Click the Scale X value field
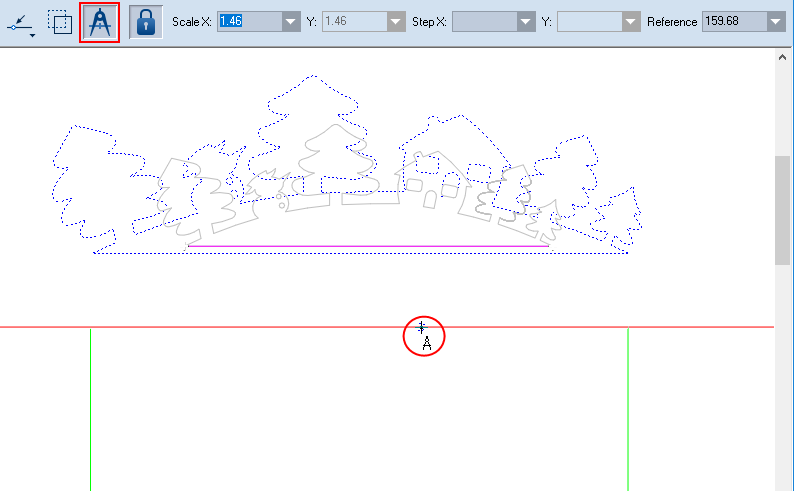The image size is (794, 491). [x=247, y=21]
